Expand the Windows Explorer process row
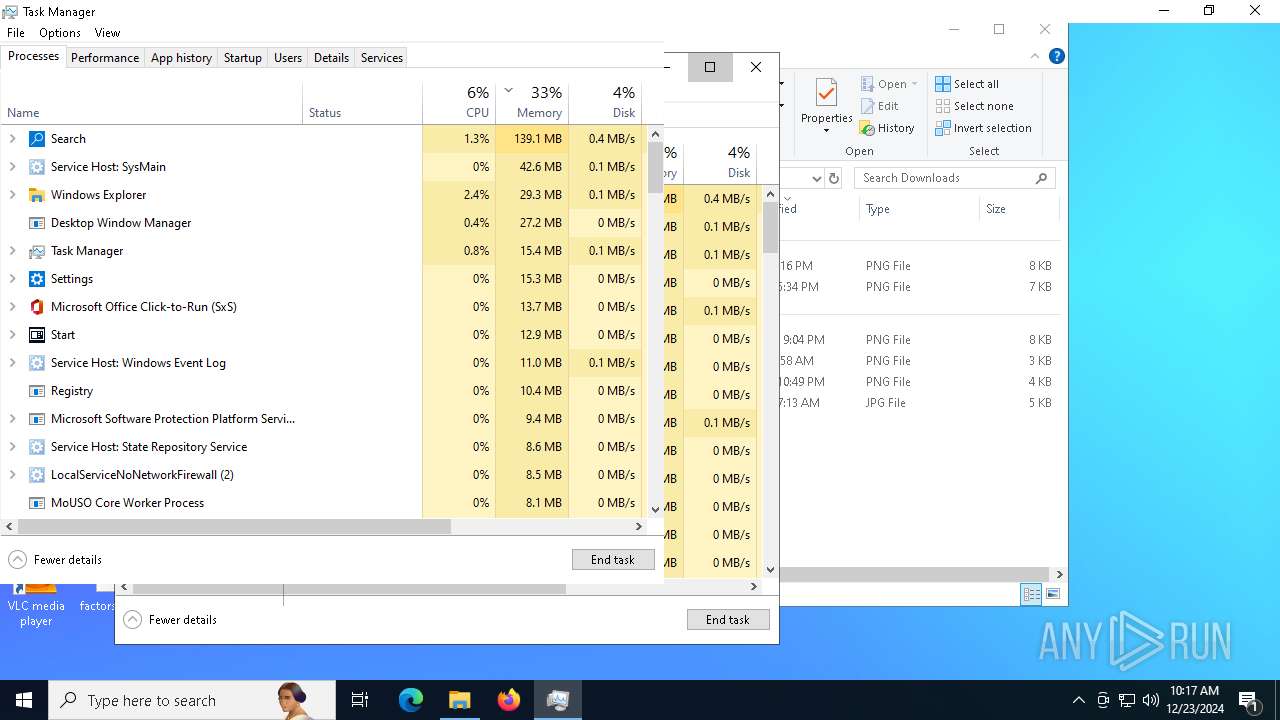Viewport: 1280px width, 720px height. pos(13,195)
